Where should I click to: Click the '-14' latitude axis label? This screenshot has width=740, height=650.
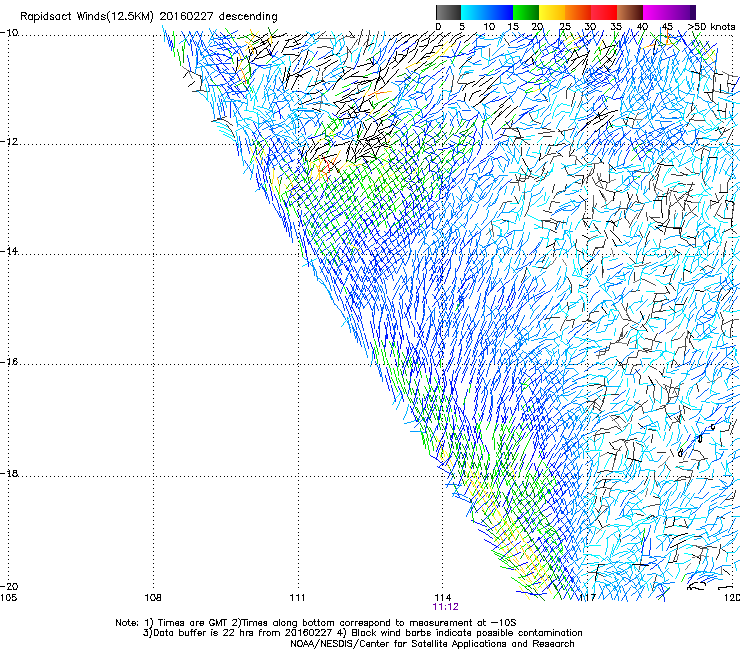[x=10, y=251]
